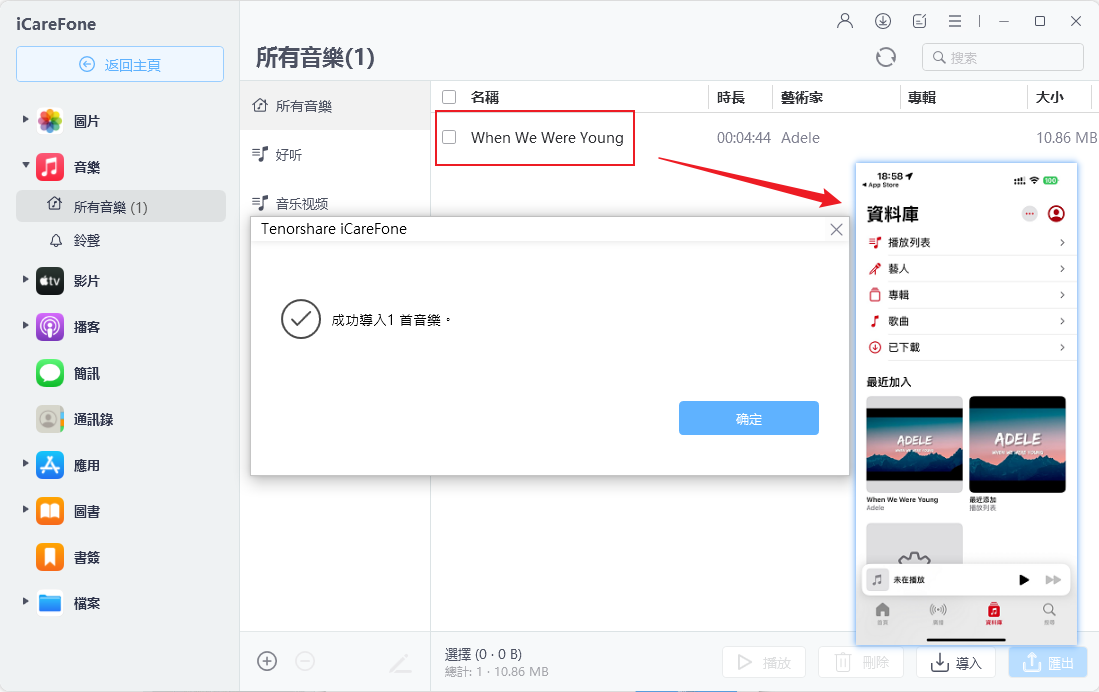Focus the 搜索 search field

1002,57
